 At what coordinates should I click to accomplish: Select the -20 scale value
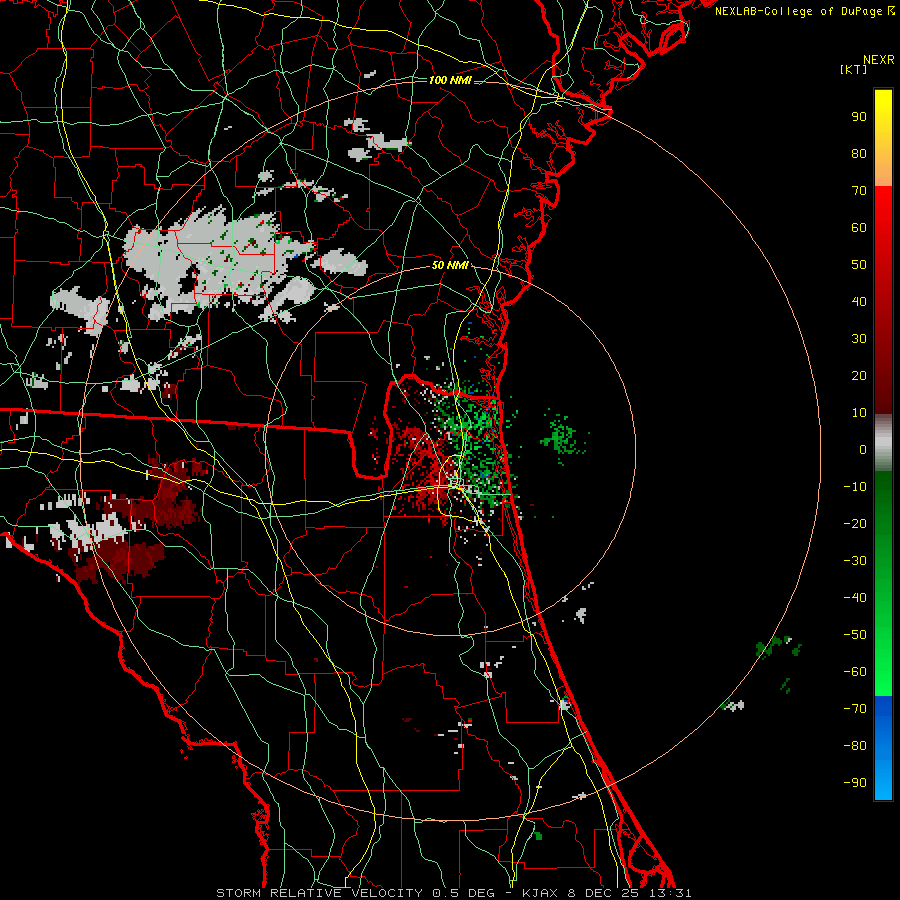click(x=855, y=524)
